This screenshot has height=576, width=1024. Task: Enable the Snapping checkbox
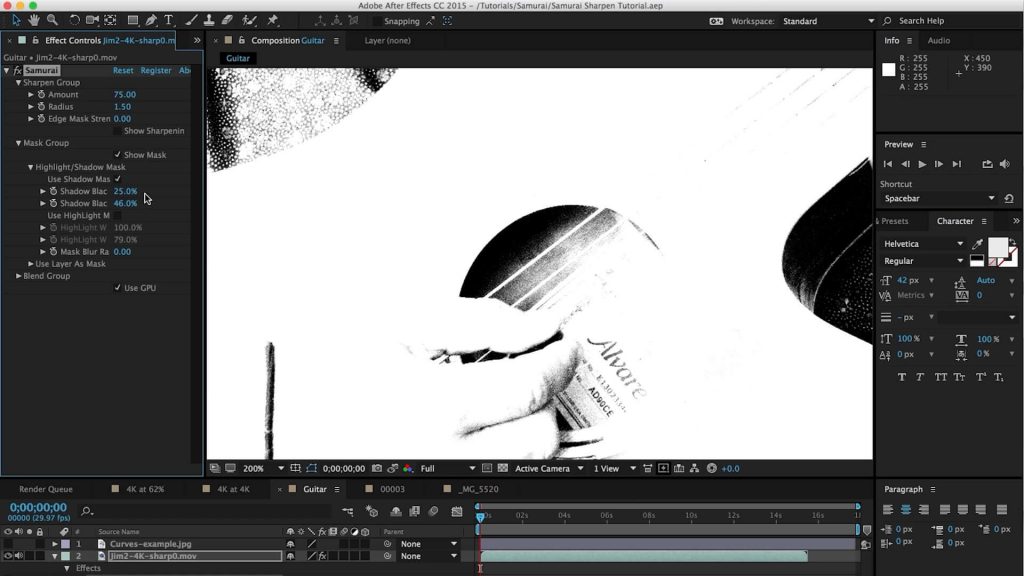(x=377, y=21)
